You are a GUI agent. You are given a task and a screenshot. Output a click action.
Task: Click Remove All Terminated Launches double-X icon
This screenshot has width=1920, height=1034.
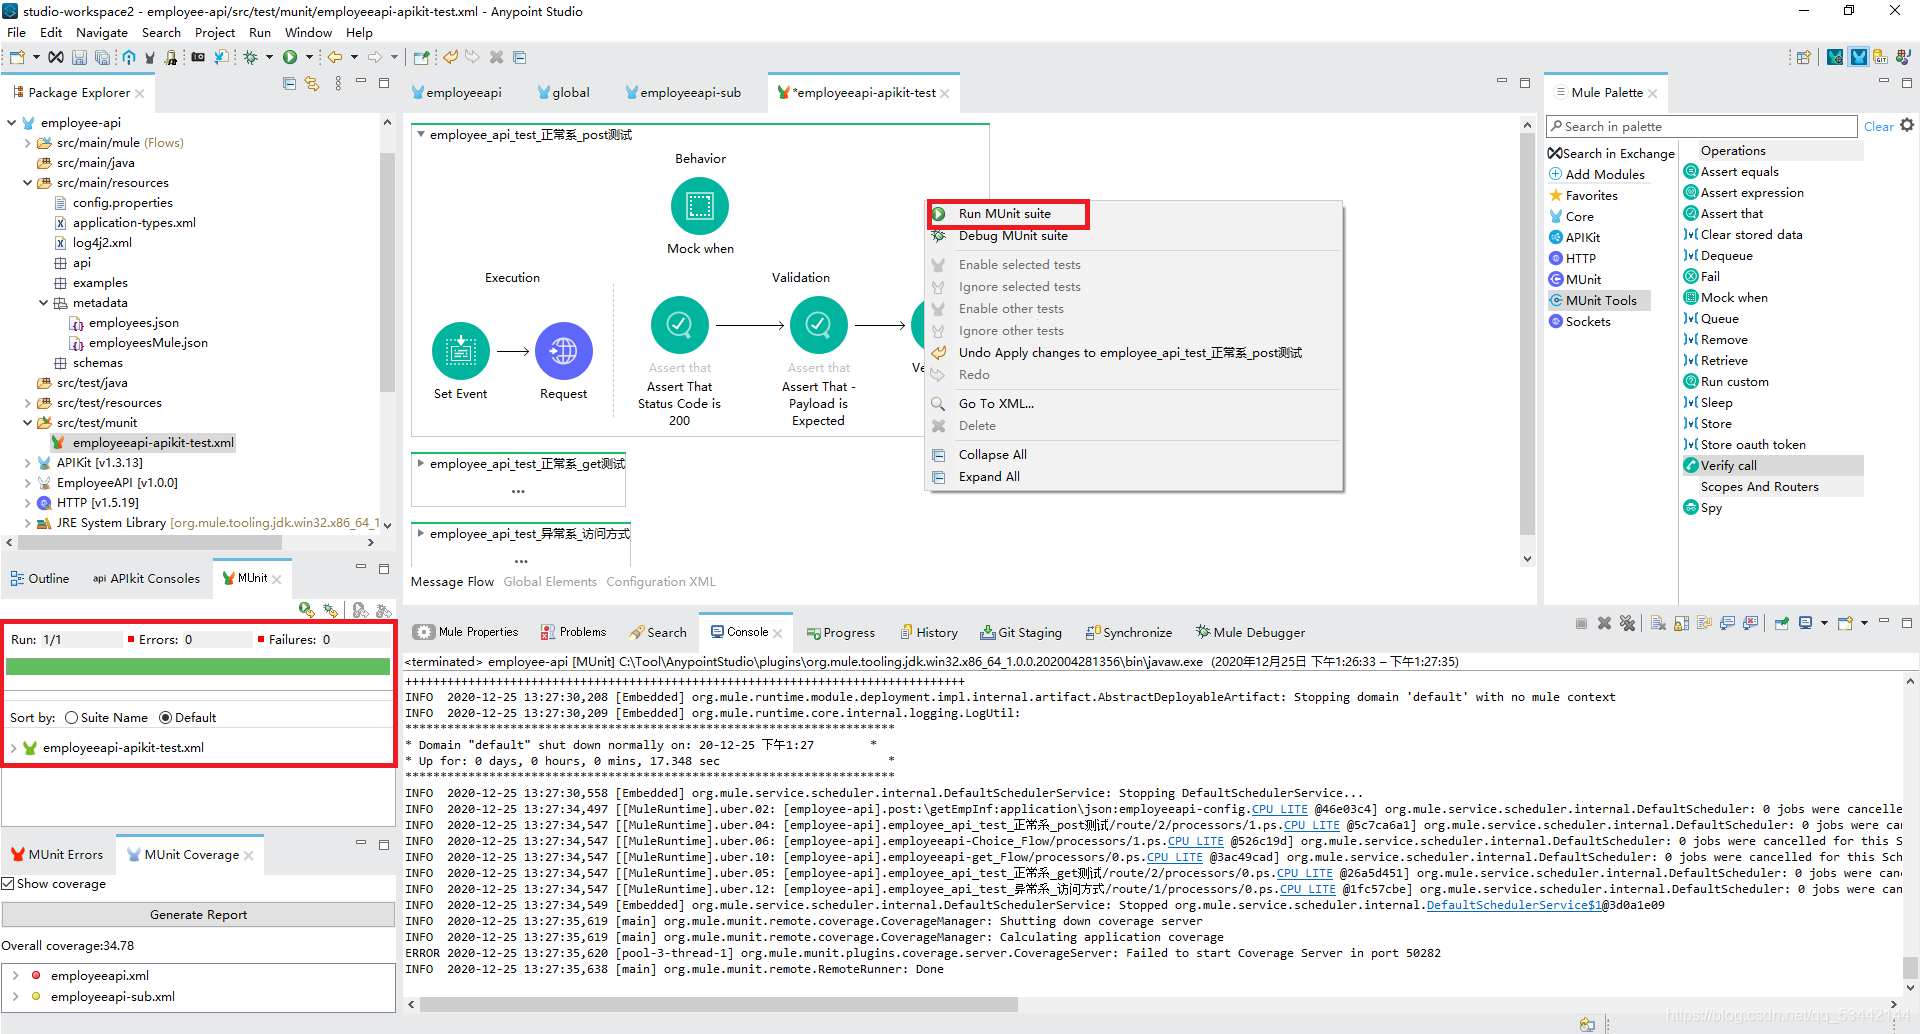click(1628, 623)
